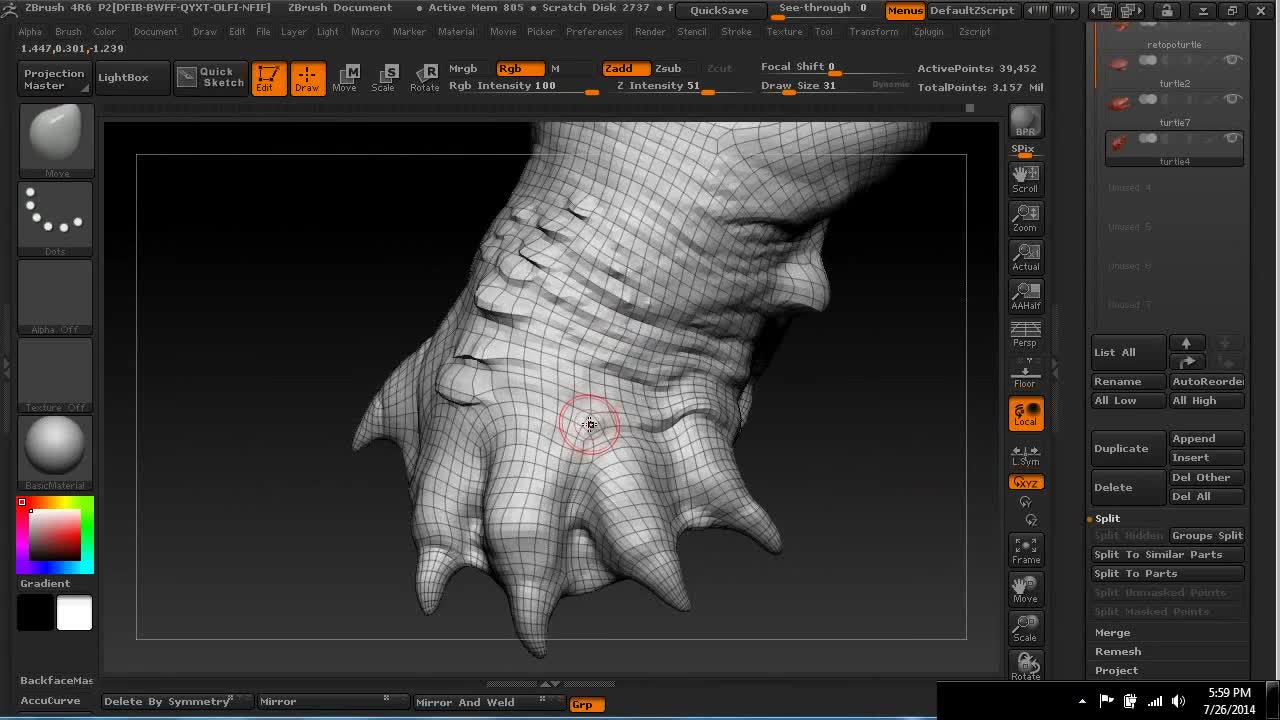
Task: Open the Zplugin menu
Action: click(x=928, y=31)
